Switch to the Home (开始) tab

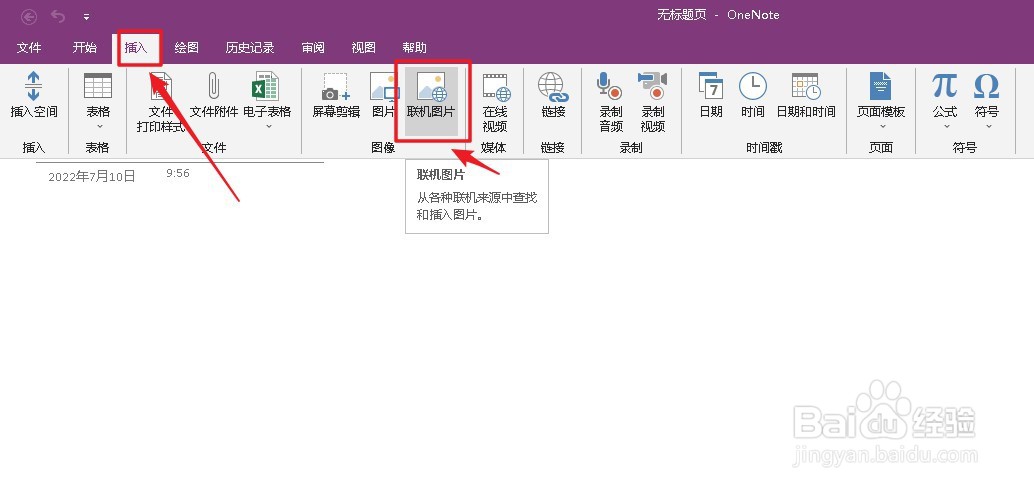point(84,47)
